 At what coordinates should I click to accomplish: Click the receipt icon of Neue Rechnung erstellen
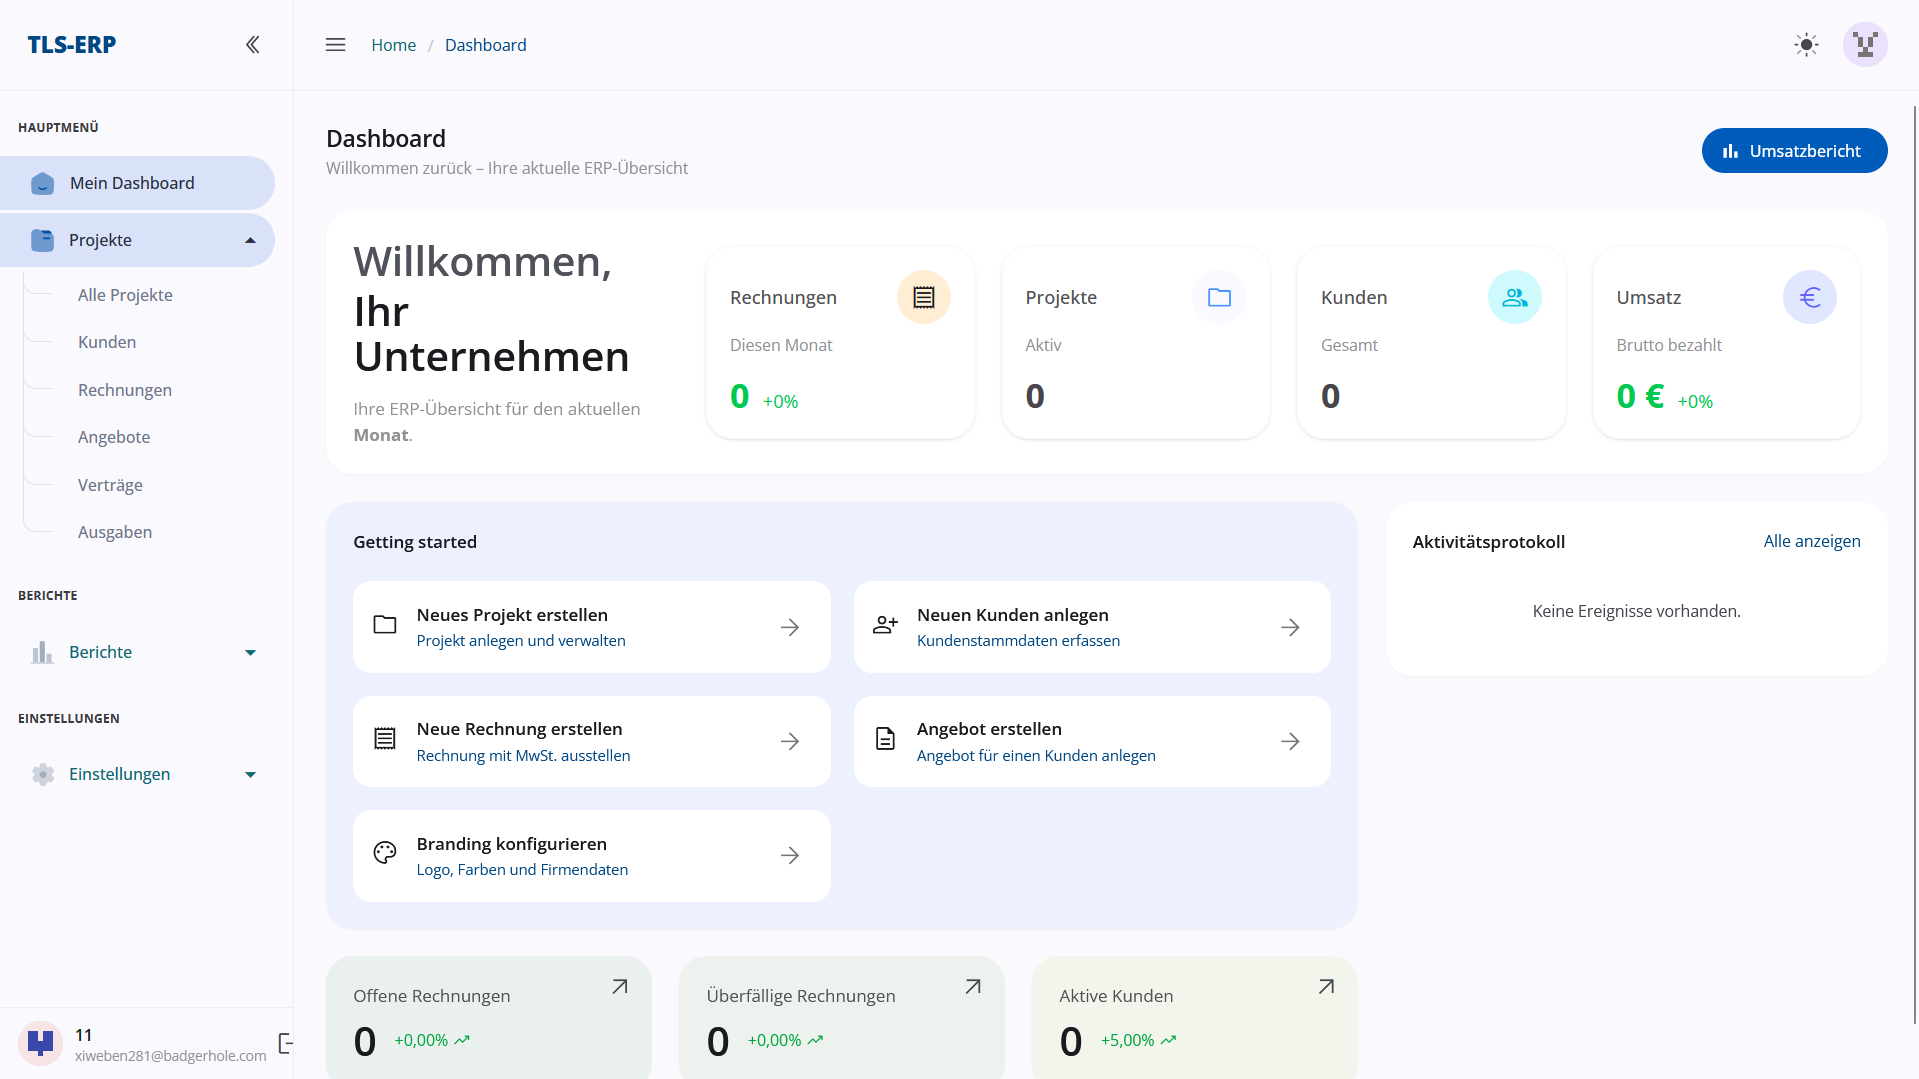[385, 739]
